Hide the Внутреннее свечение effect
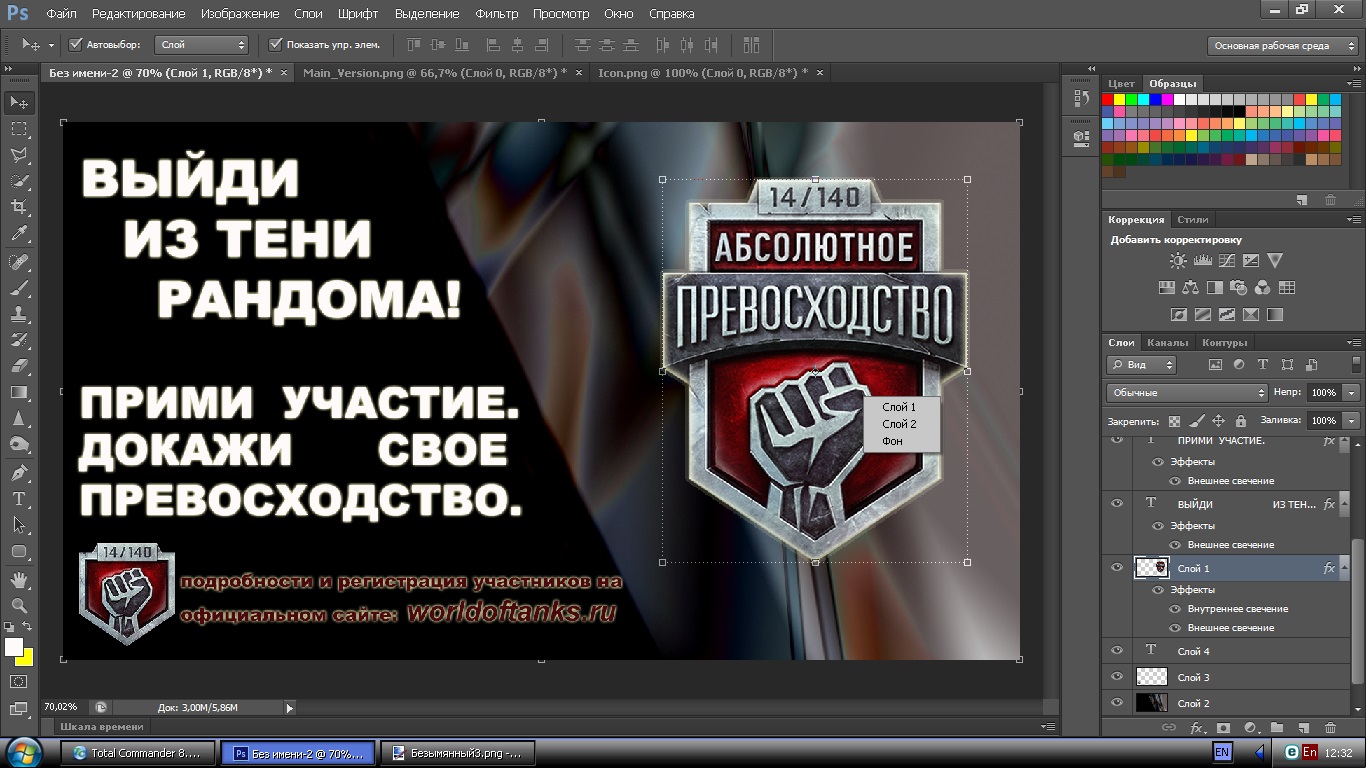Image resolution: width=1366 pixels, height=768 pixels. (x=1176, y=608)
